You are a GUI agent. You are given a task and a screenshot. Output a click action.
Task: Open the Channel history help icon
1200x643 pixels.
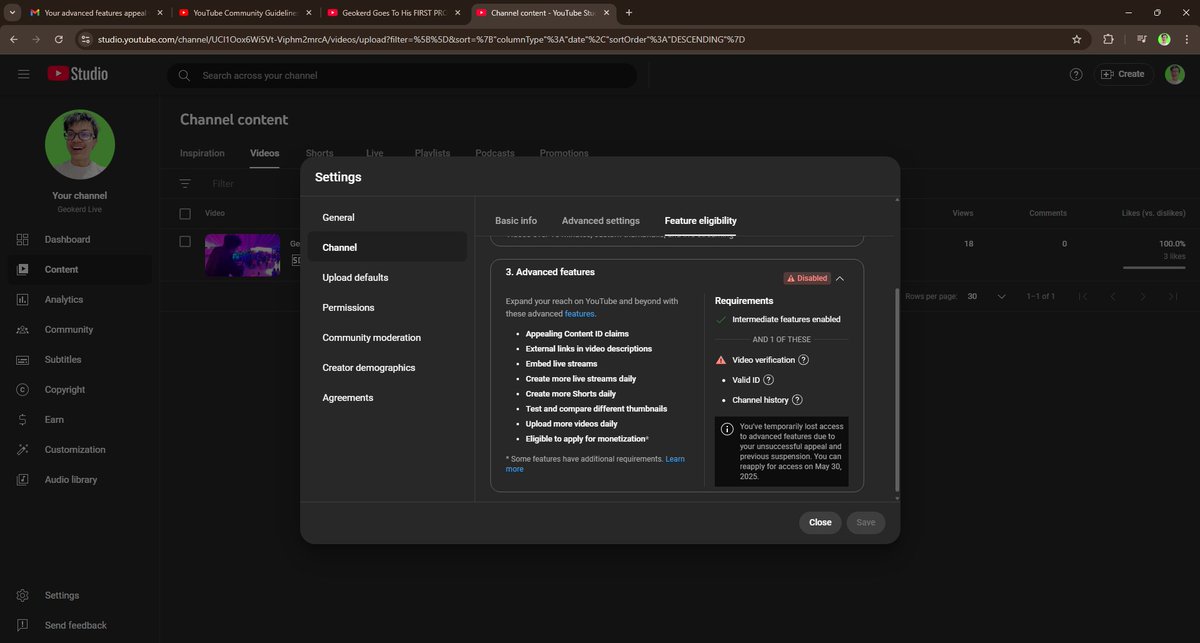797,400
